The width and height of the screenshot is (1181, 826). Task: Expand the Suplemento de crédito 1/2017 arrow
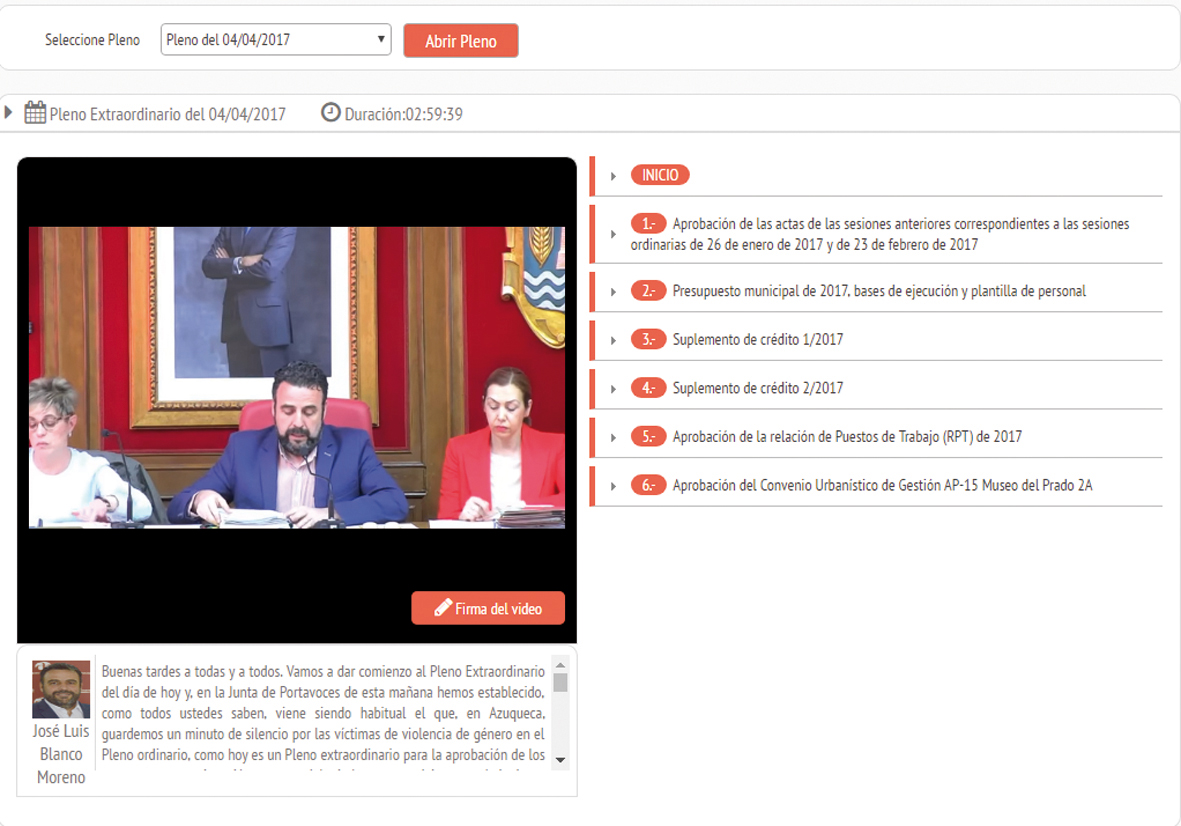click(x=613, y=340)
